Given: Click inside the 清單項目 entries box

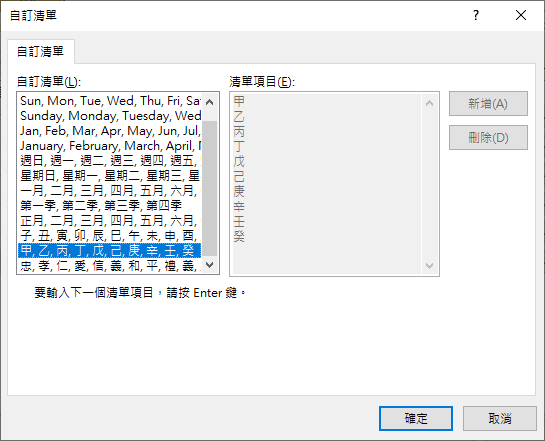Looking at the screenshot, I should [327, 184].
